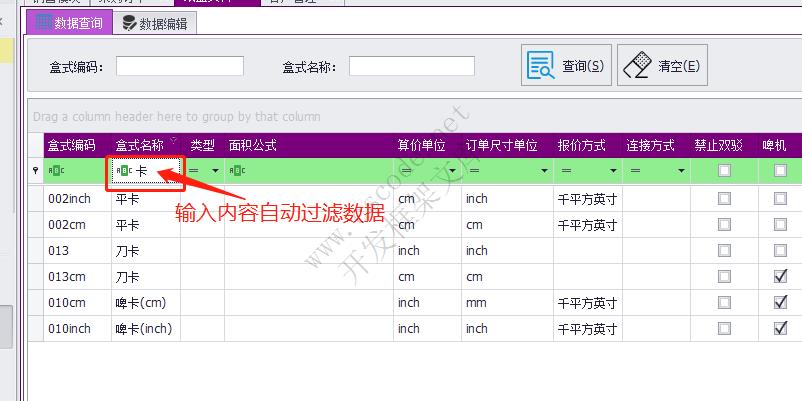Screen dimensions: 802x401
Task: Click the 算价单位 column header
Action: (x=428, y=146)
